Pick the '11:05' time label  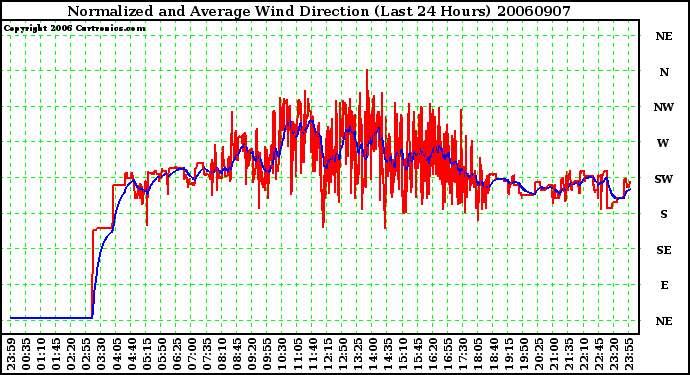pos(297,354)
